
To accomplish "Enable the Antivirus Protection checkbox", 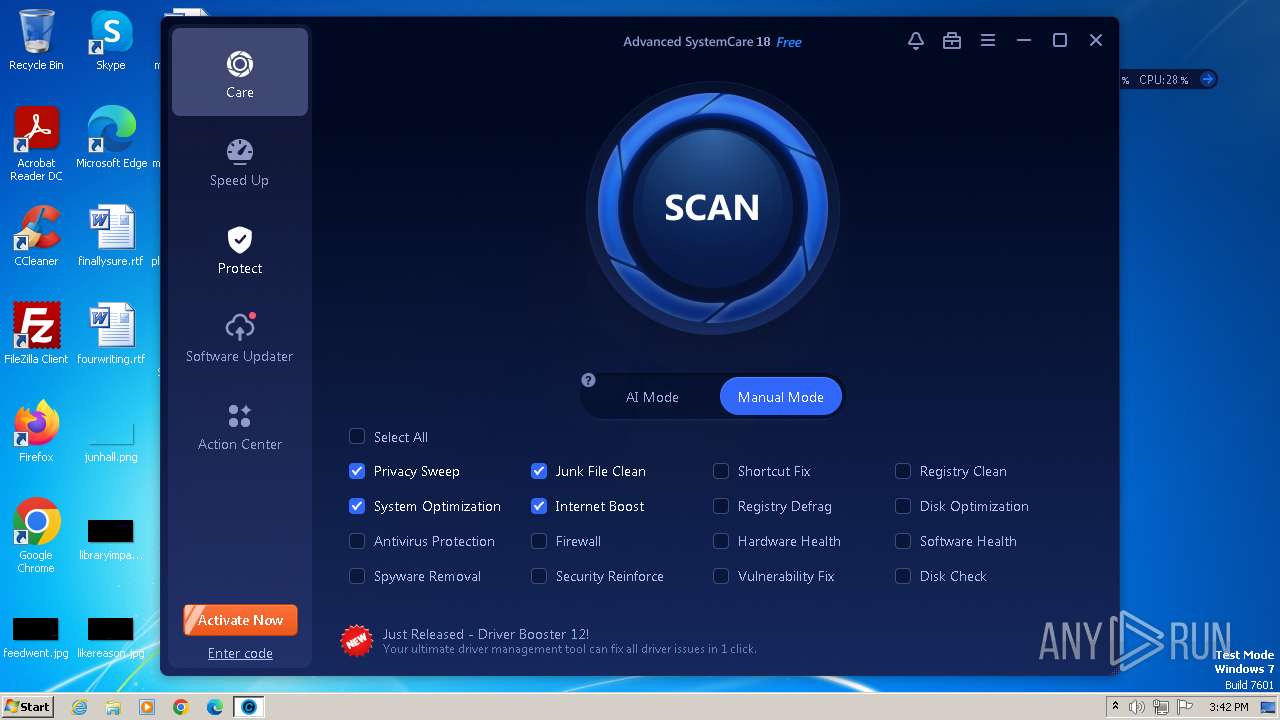I will pyautogui.click(x=357, y=540).
